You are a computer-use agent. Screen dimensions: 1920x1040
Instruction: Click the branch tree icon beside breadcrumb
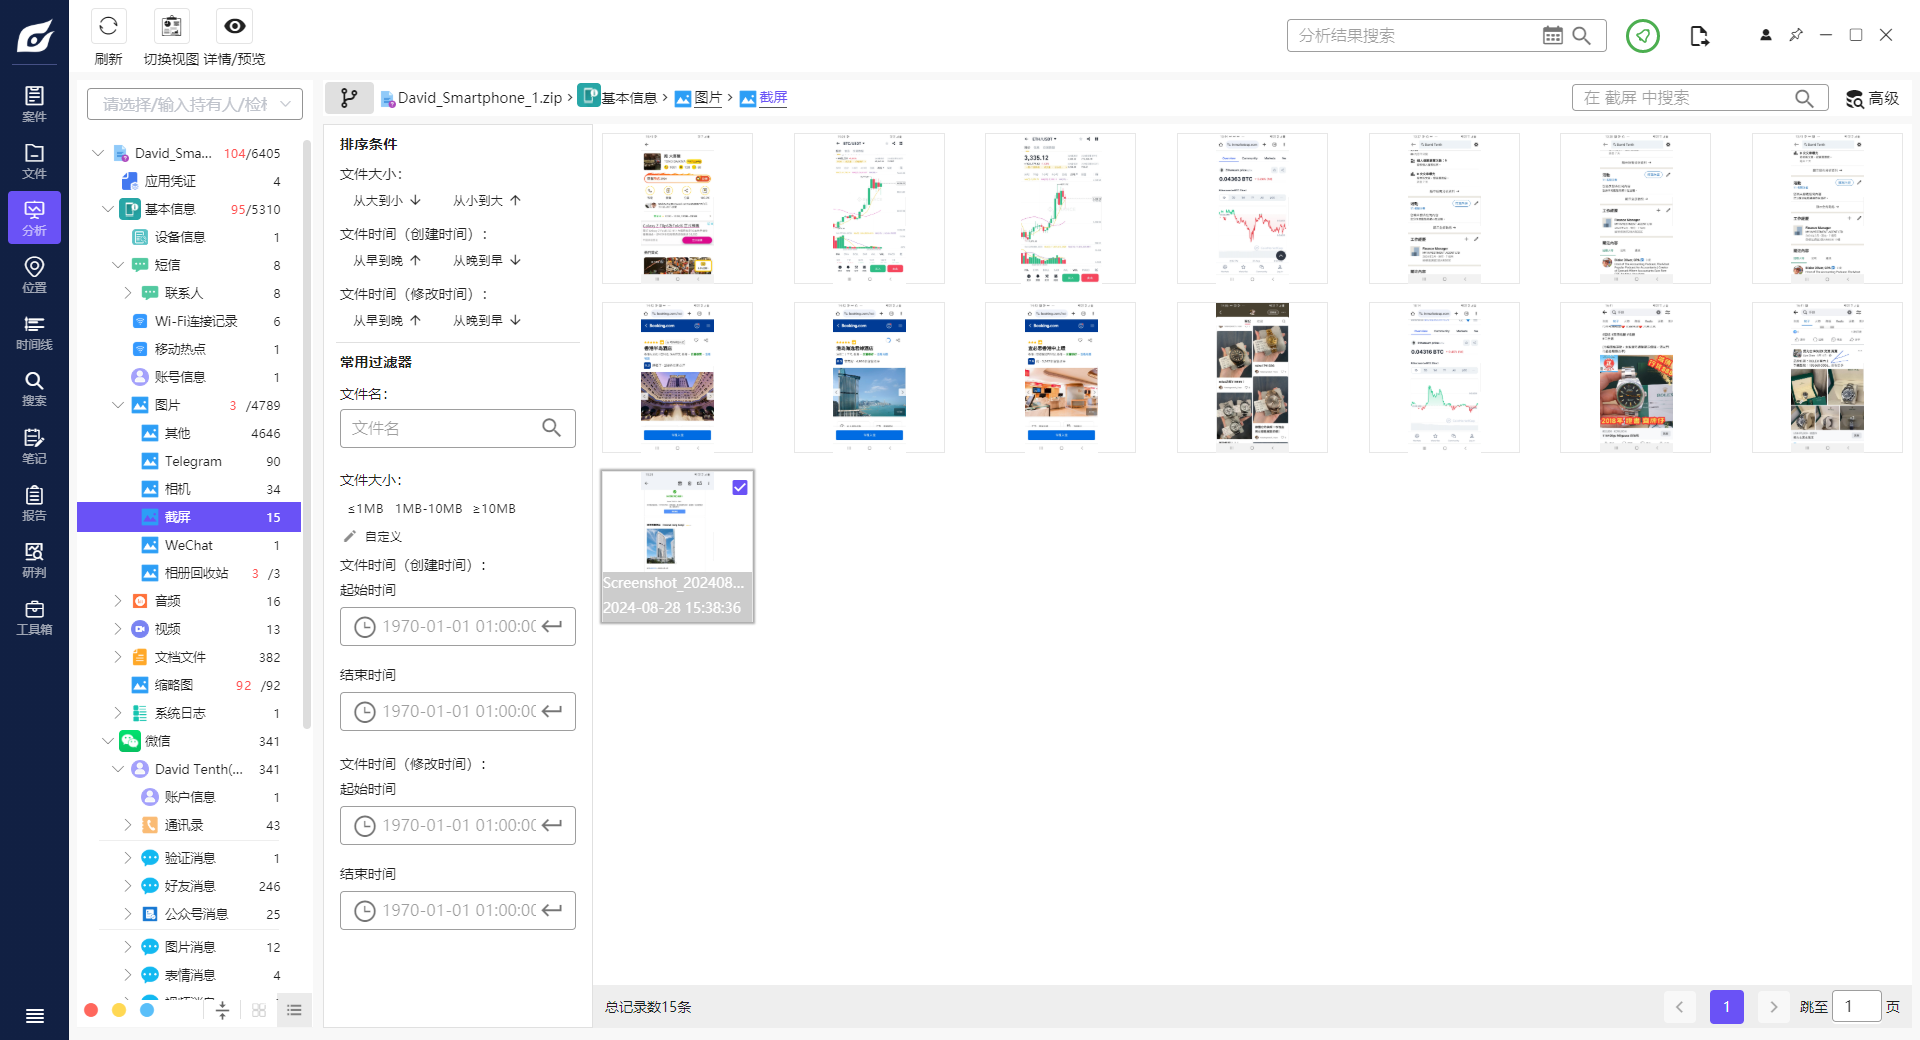349,98
